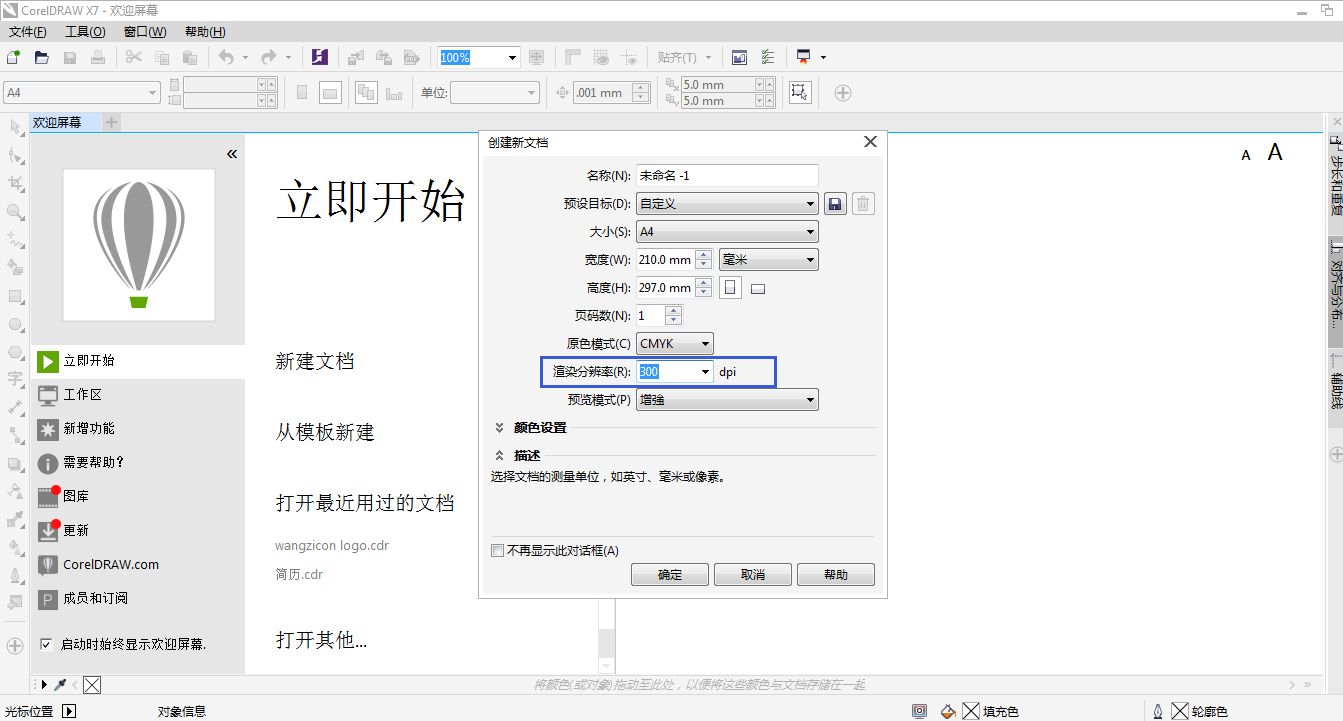The image size is (1343, 721).
Task: Open the zoom level 100% dropdown
Action: point(513,57)
